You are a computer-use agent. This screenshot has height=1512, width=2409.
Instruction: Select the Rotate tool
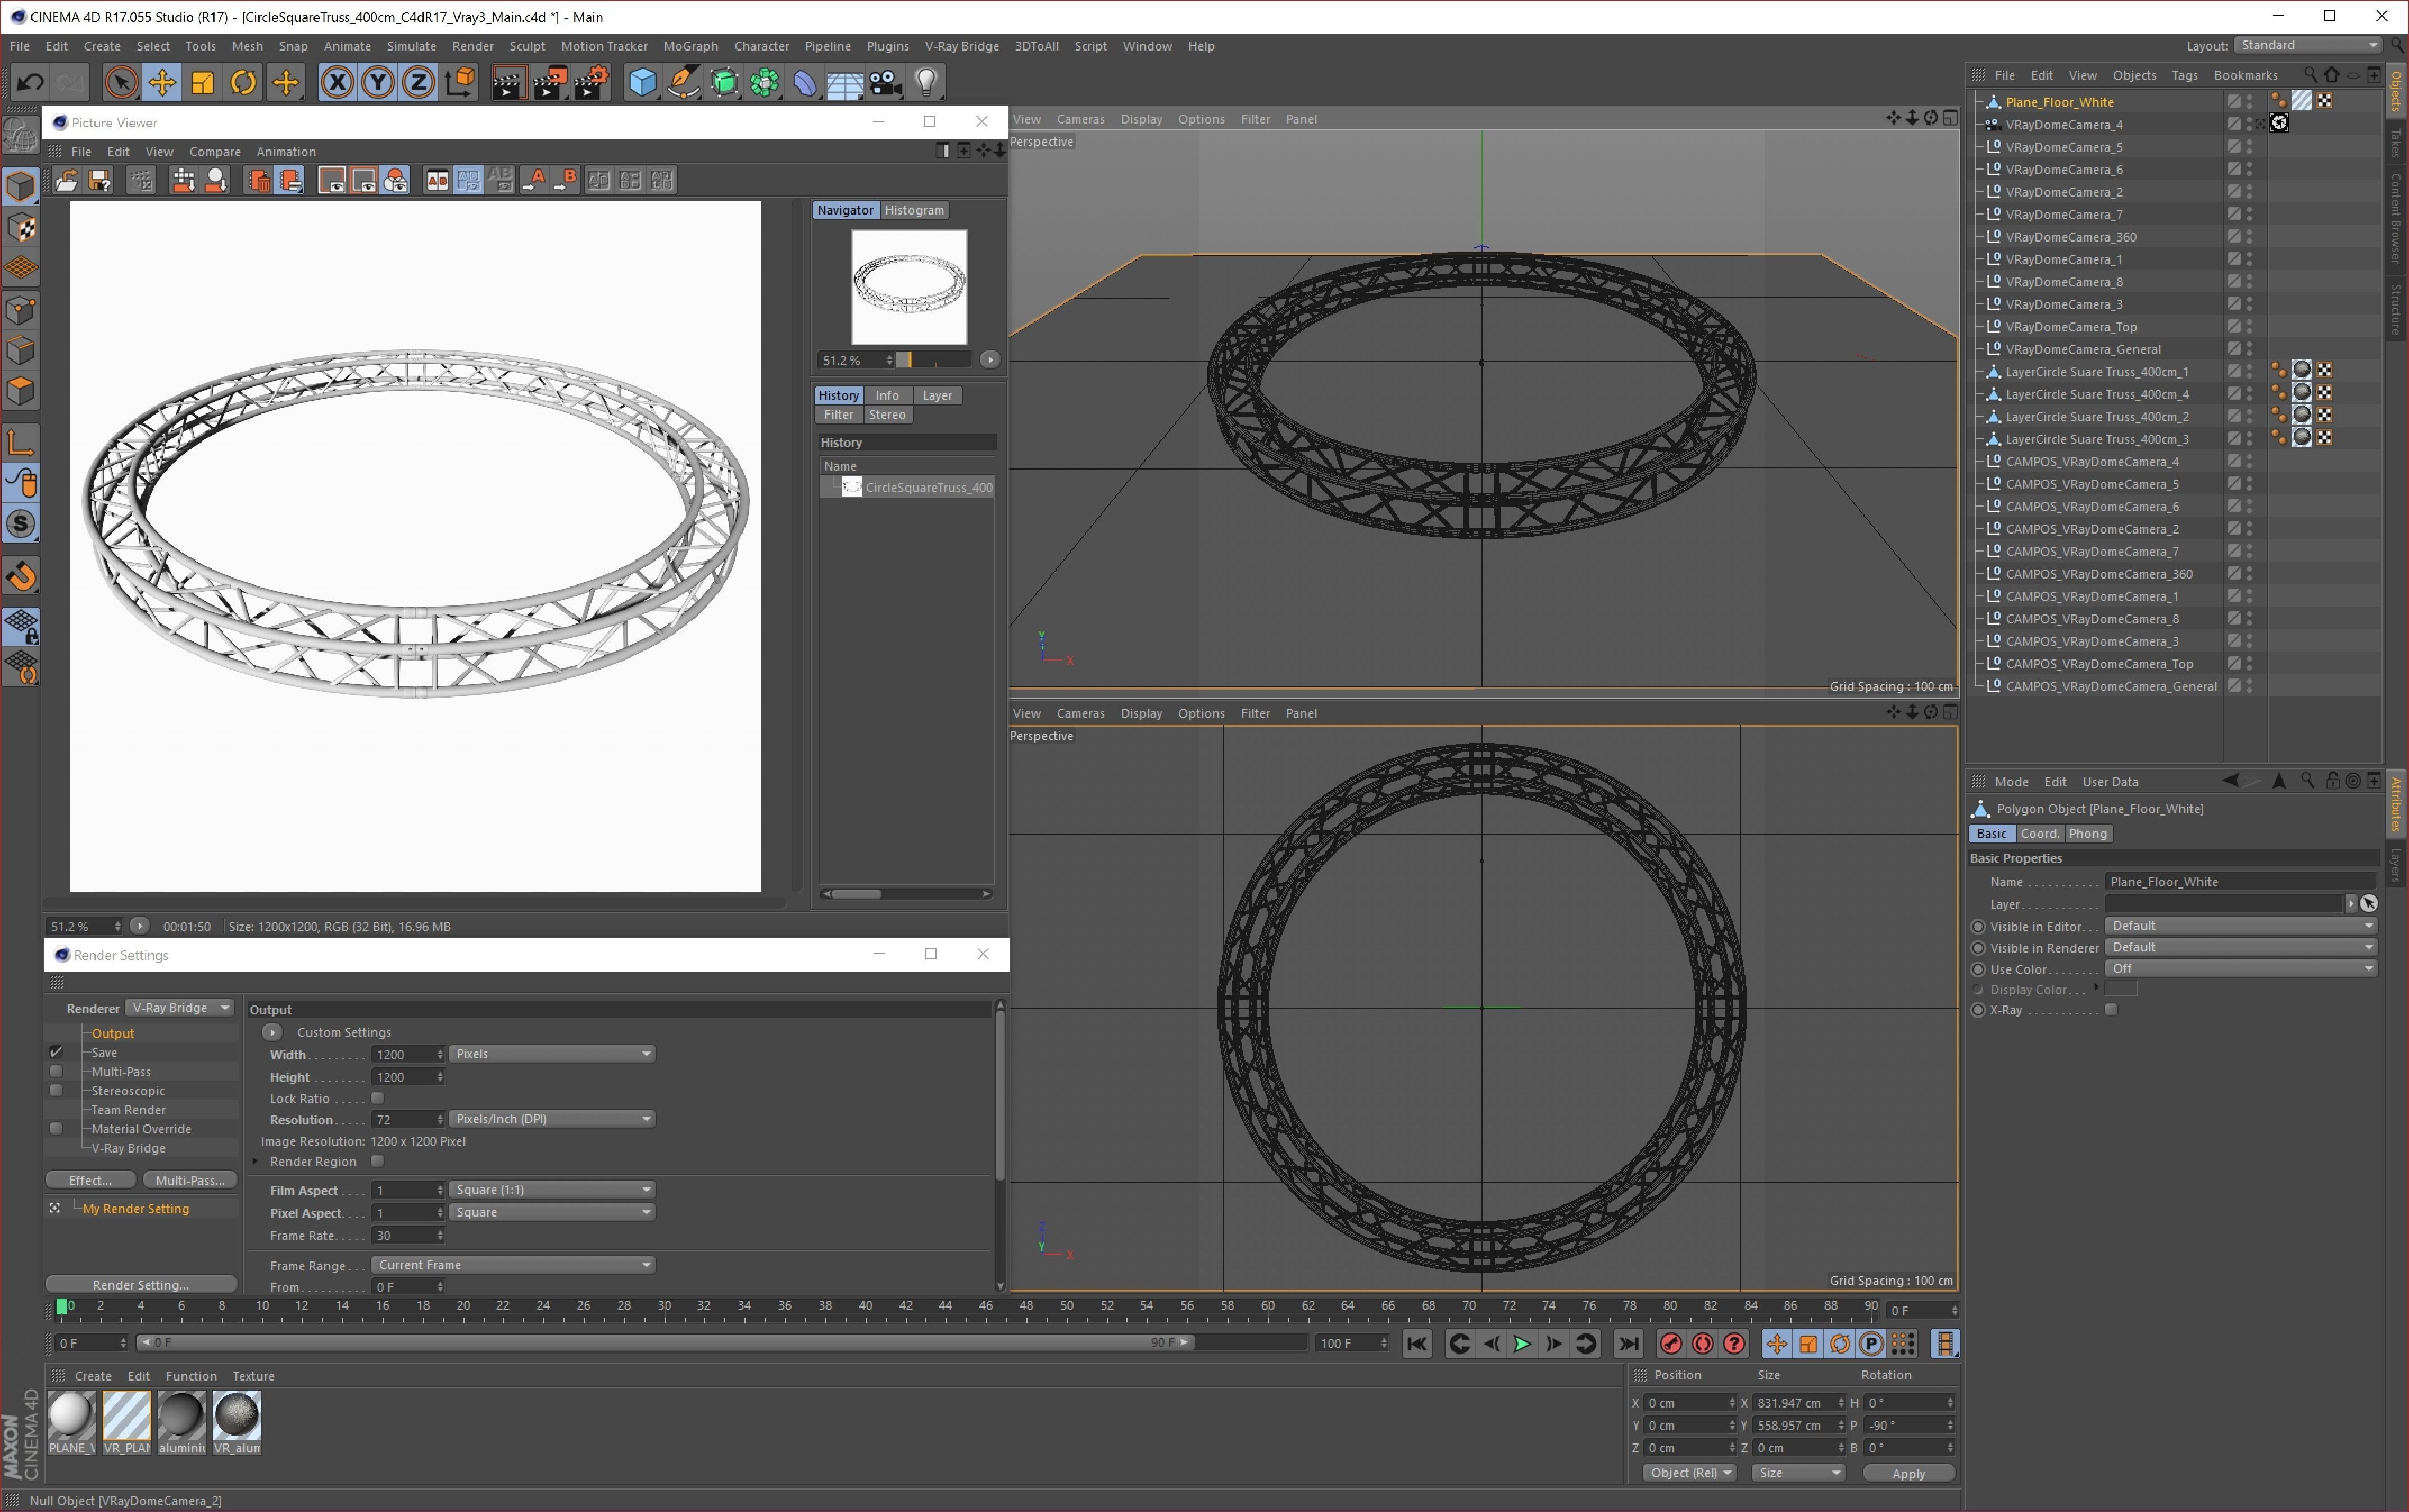click(244, 83)
